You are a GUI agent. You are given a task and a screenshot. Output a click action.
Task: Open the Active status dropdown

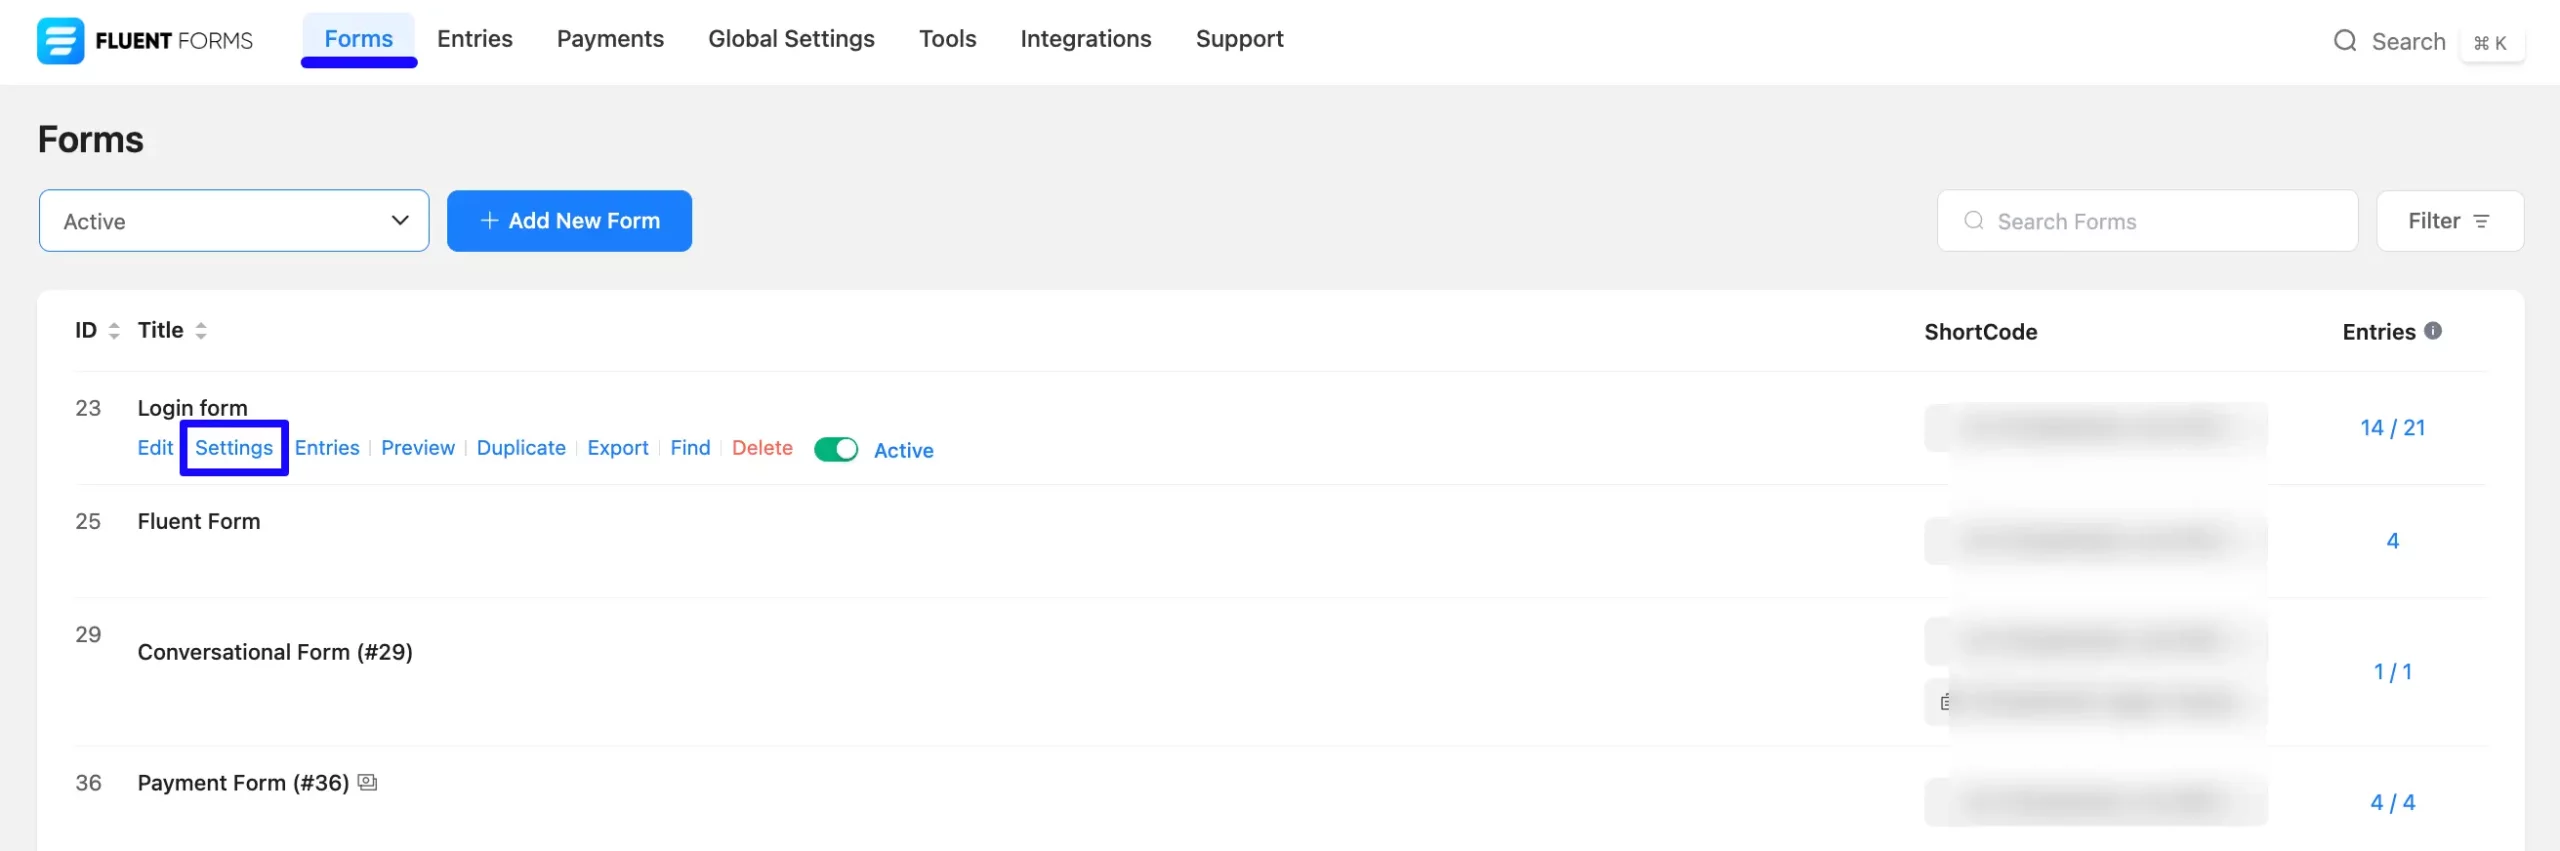point(234,221)
